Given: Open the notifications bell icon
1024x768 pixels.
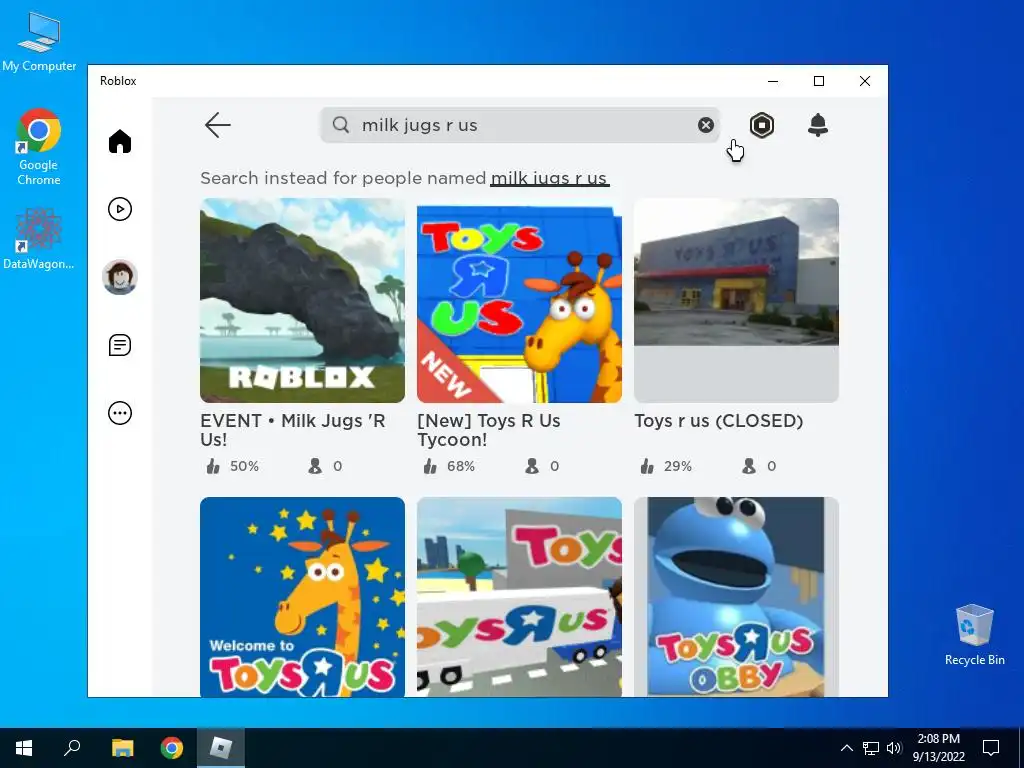Looking at the screenshot, I should pyautogui.click(x=818, y=125).
